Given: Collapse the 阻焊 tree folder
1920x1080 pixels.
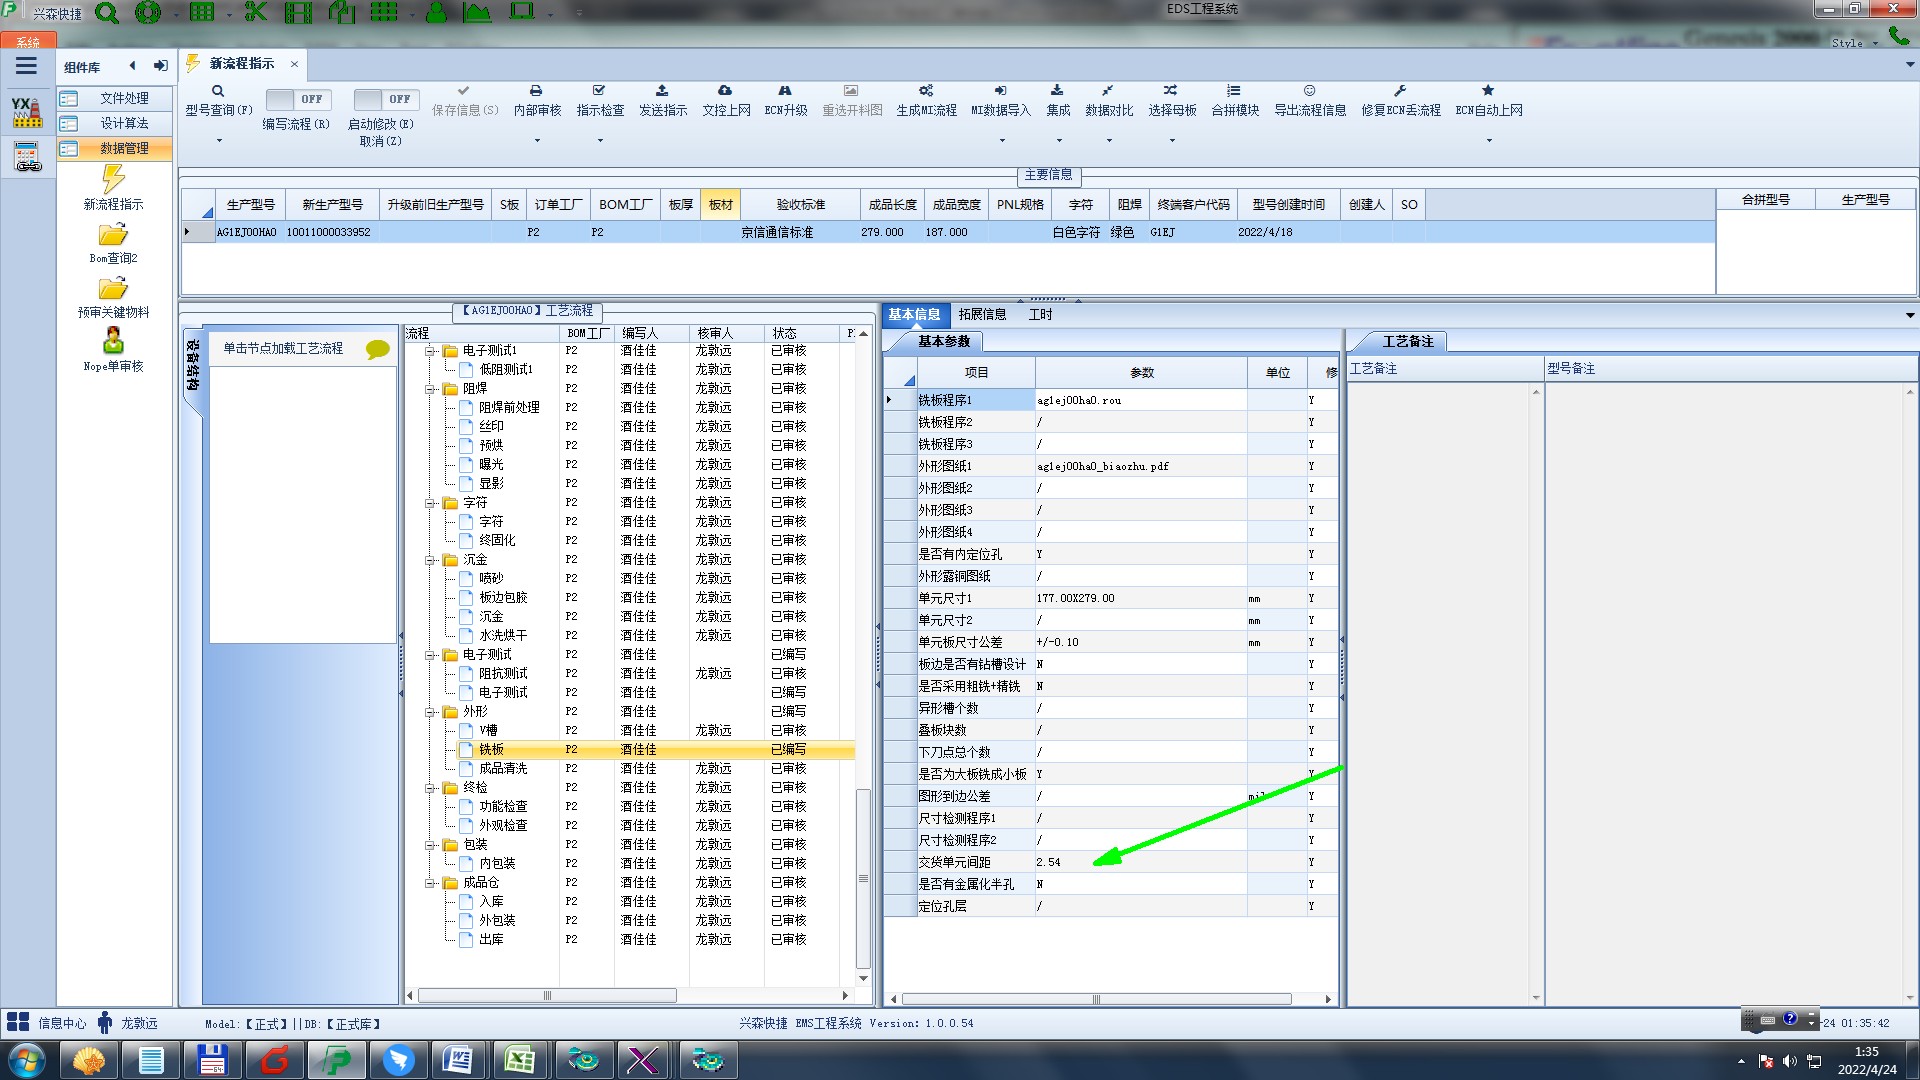Looking at the screenshot, I should point(430,389).
